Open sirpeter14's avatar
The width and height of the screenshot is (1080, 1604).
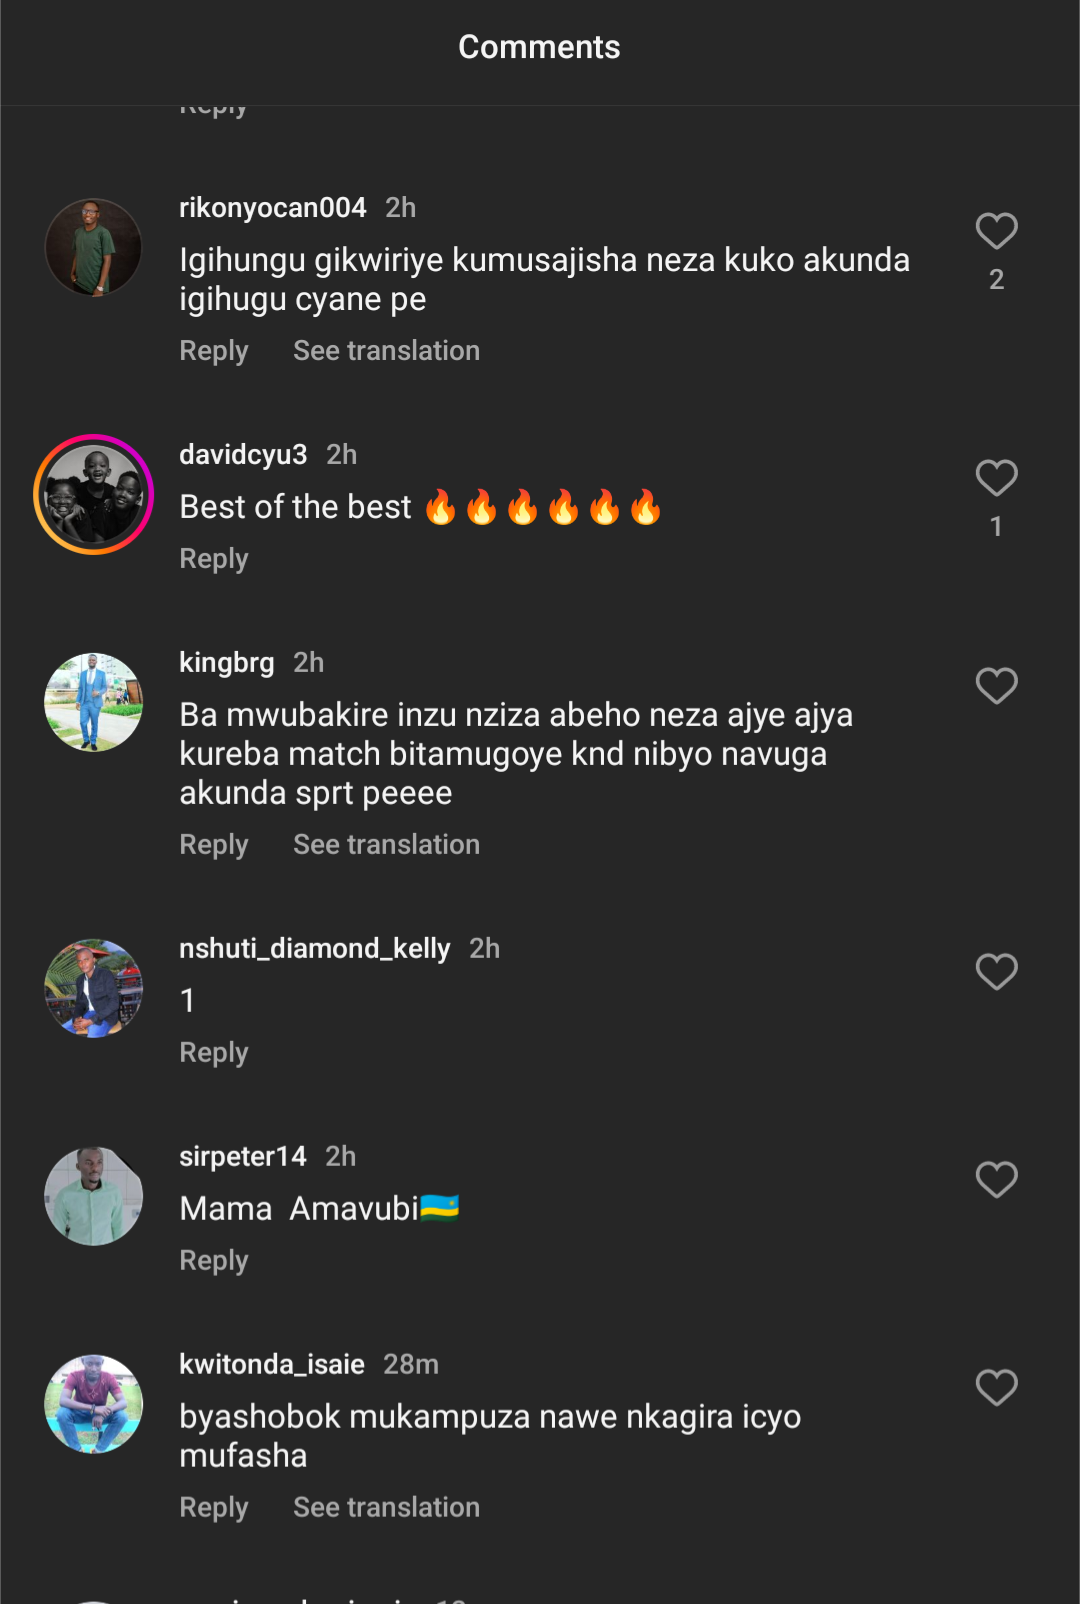[x=94, y=1196]
